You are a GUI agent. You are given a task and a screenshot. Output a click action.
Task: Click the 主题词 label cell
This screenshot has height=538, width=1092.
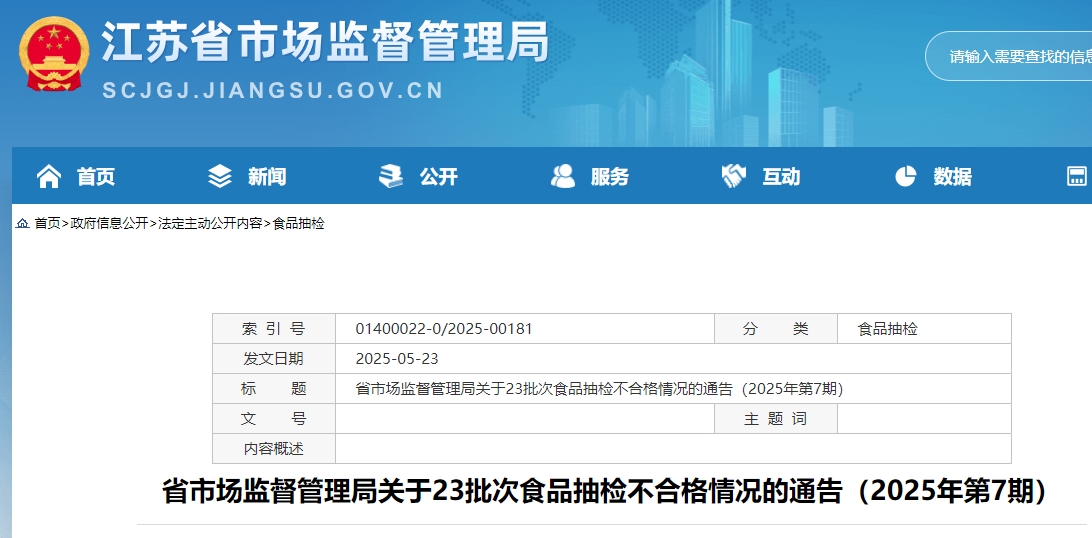pyautogui.click(x=776, y=419)
